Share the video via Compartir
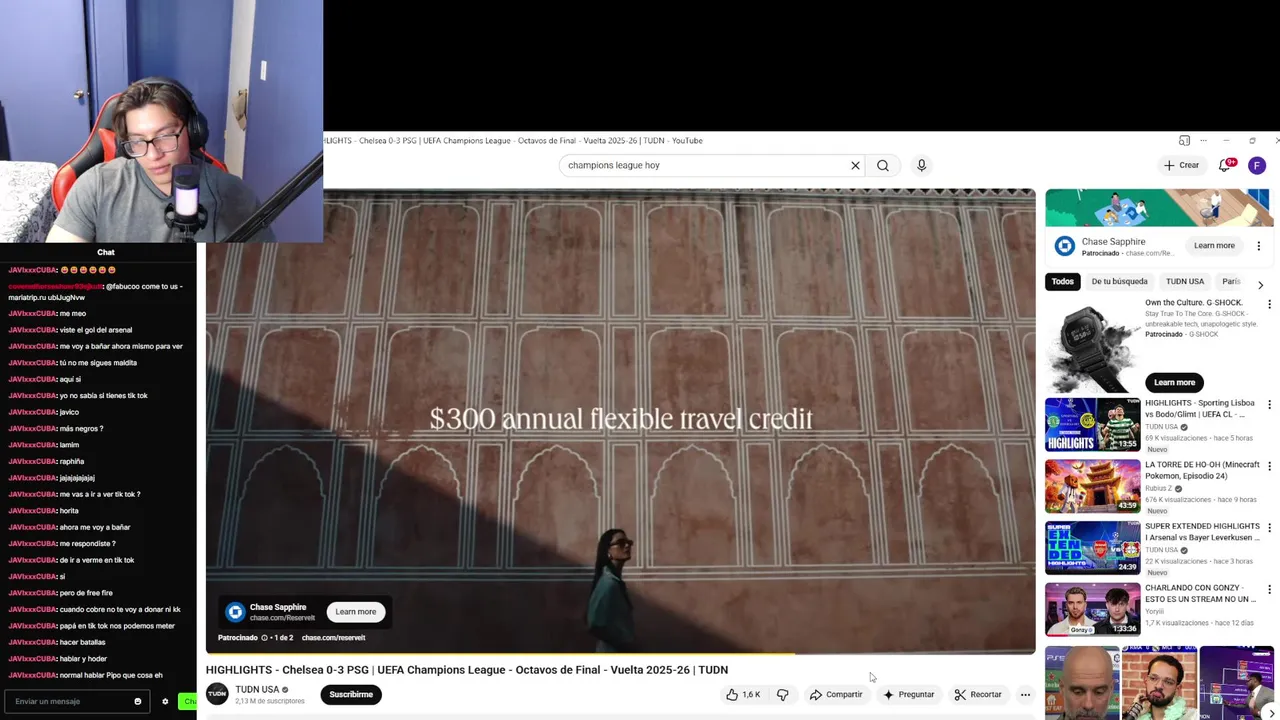 tap(836, 695)
